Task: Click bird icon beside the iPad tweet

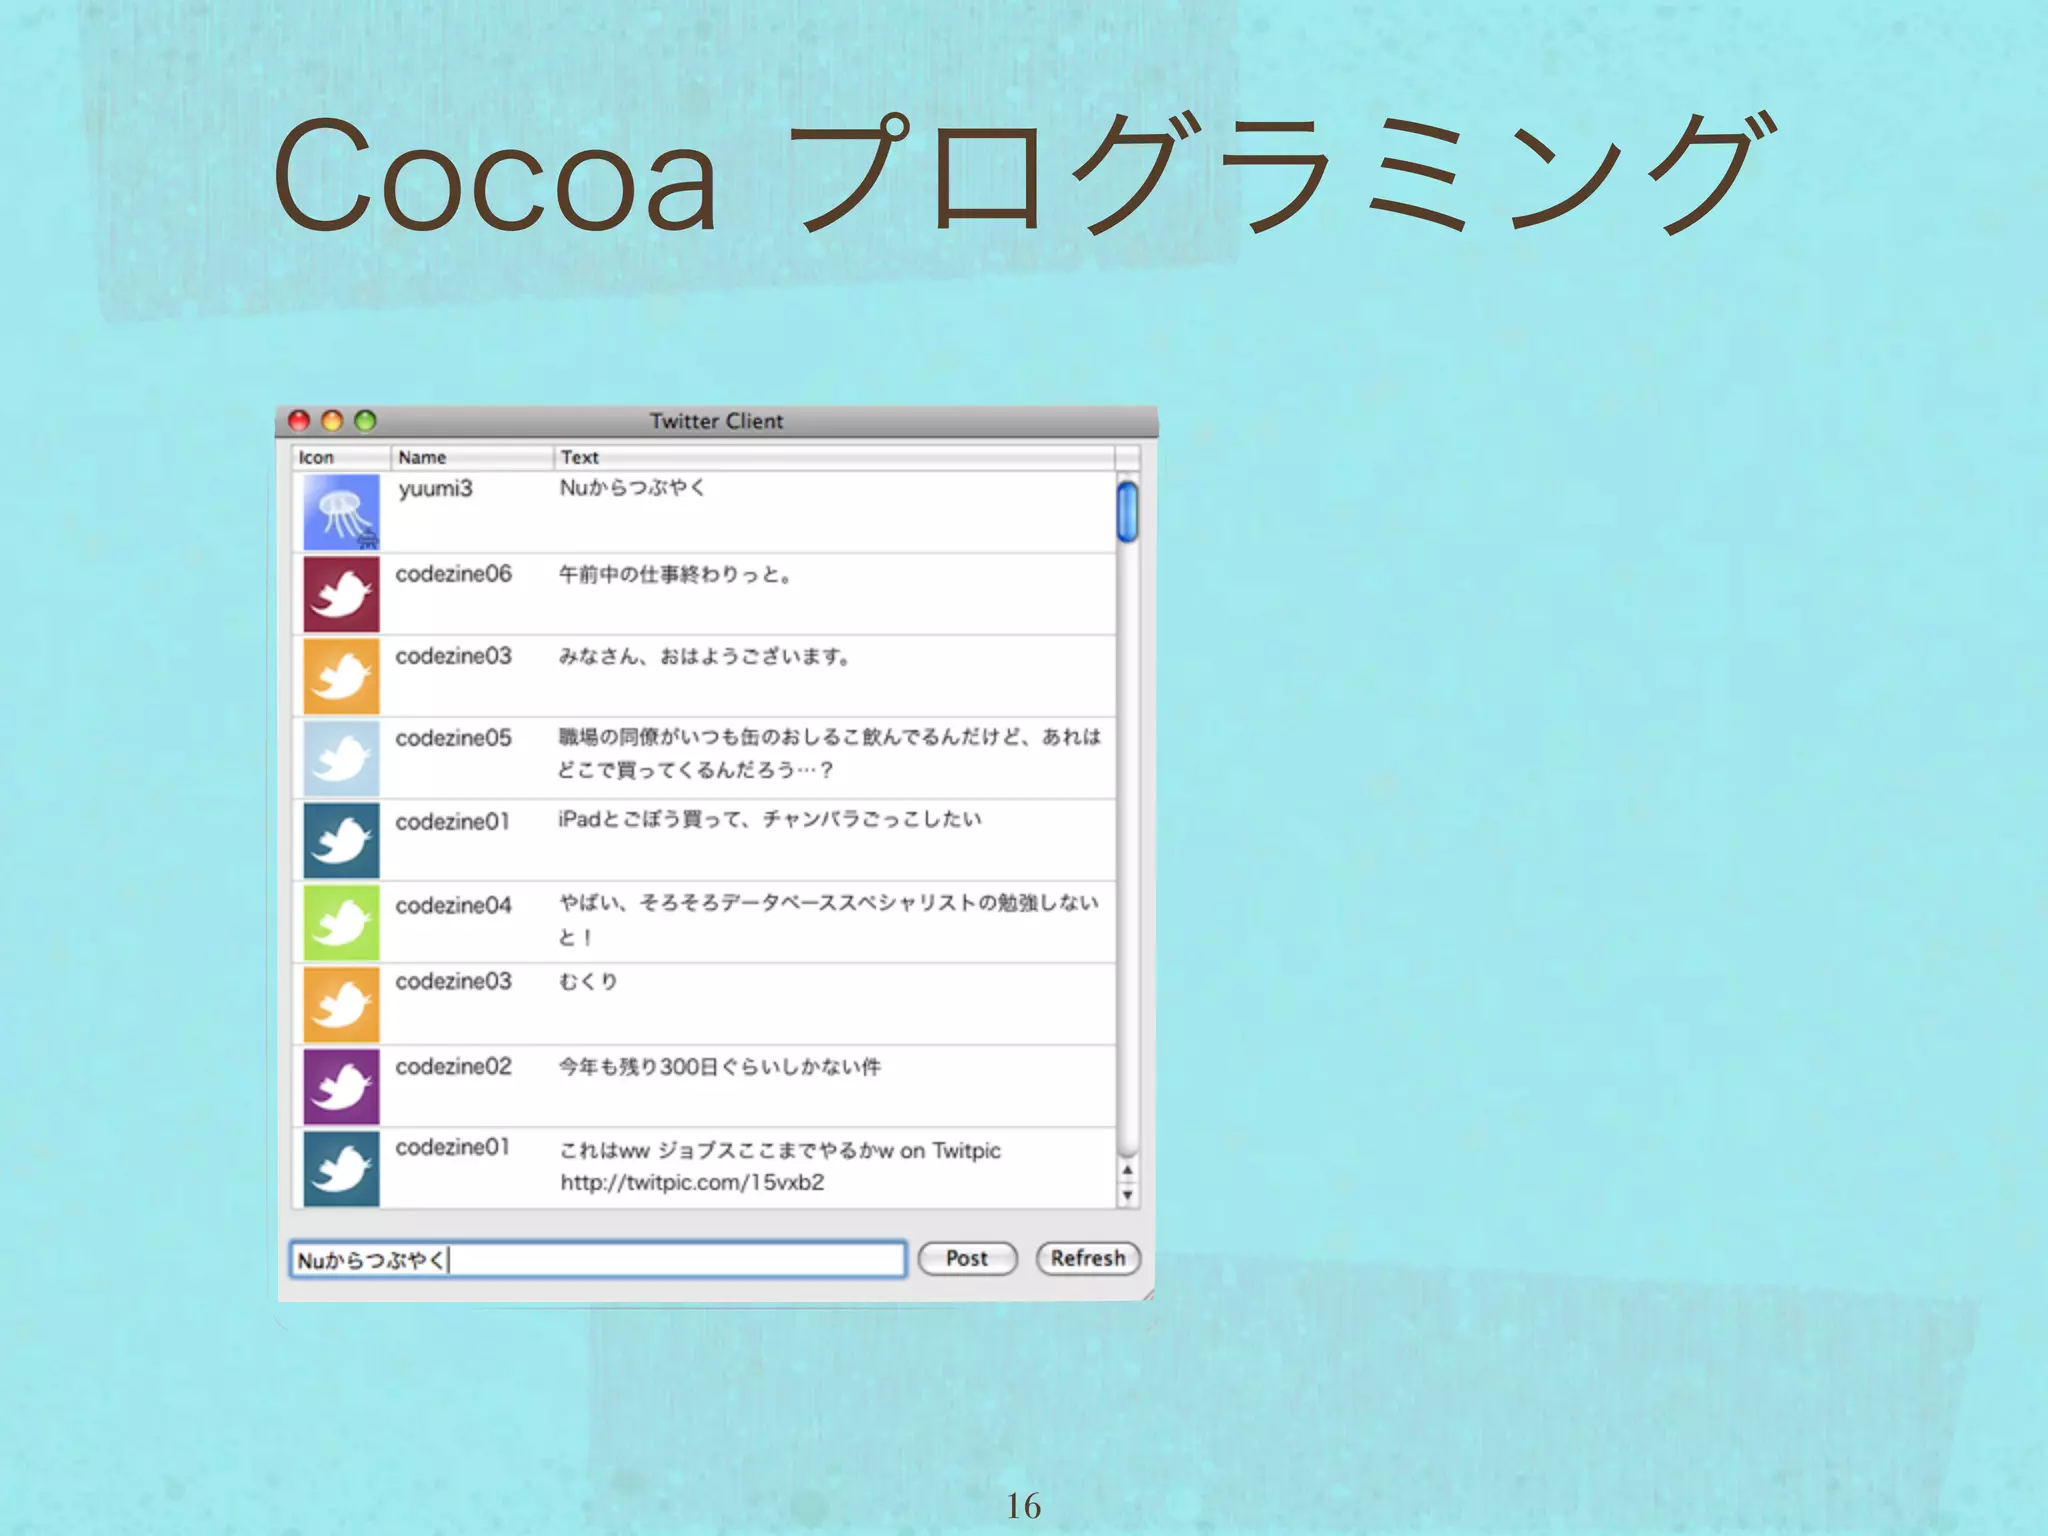Action: click(341, 840)
